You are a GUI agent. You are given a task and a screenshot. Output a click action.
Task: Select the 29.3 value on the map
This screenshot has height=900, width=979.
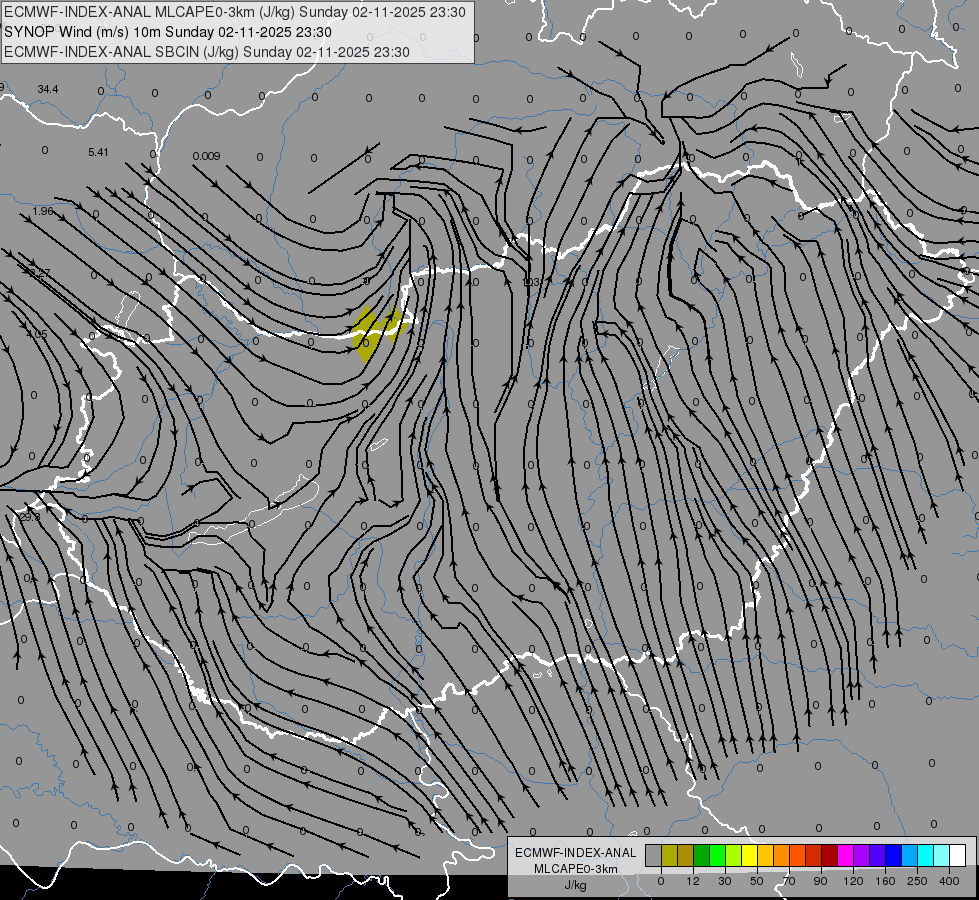(29, 517)
